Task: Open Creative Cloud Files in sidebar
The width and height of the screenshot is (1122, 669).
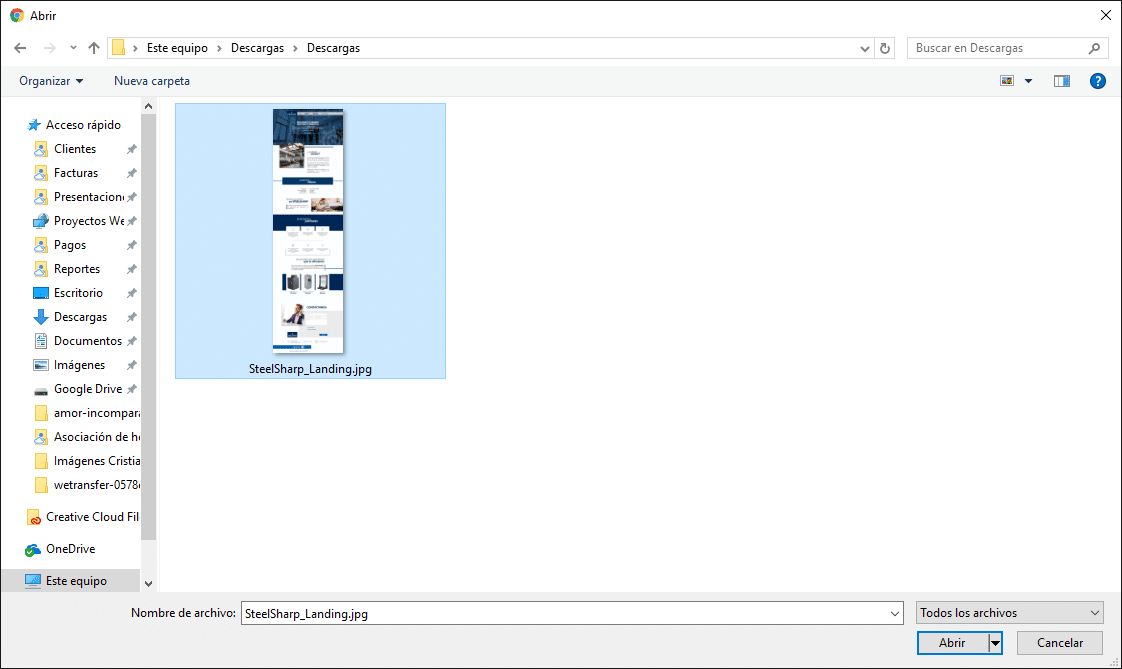Action: click(92, 517)
